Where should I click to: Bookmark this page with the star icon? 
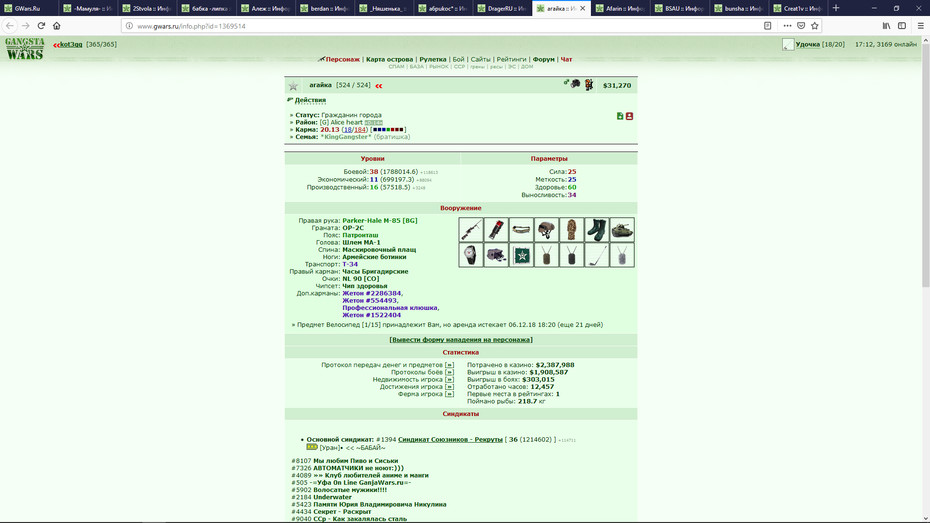pyautogui.click(x=814, y=25)
